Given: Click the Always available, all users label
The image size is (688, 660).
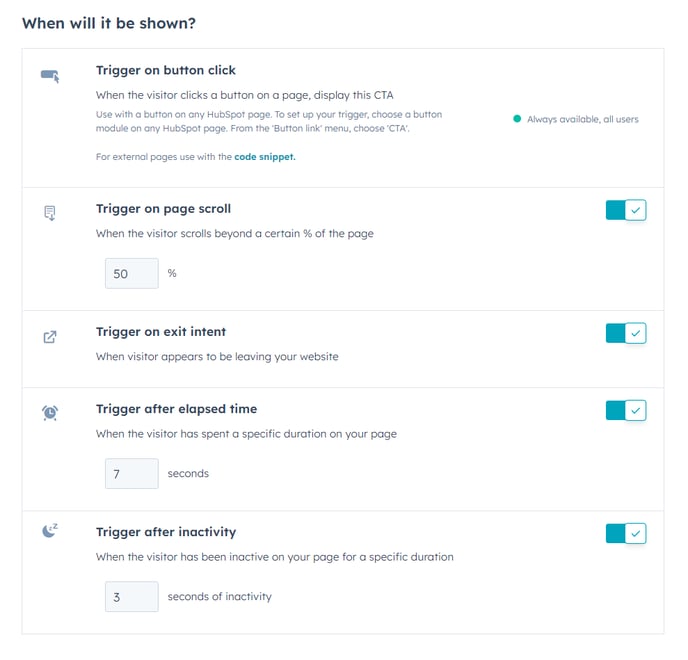Looking at the screenshot, I should 583,119.
